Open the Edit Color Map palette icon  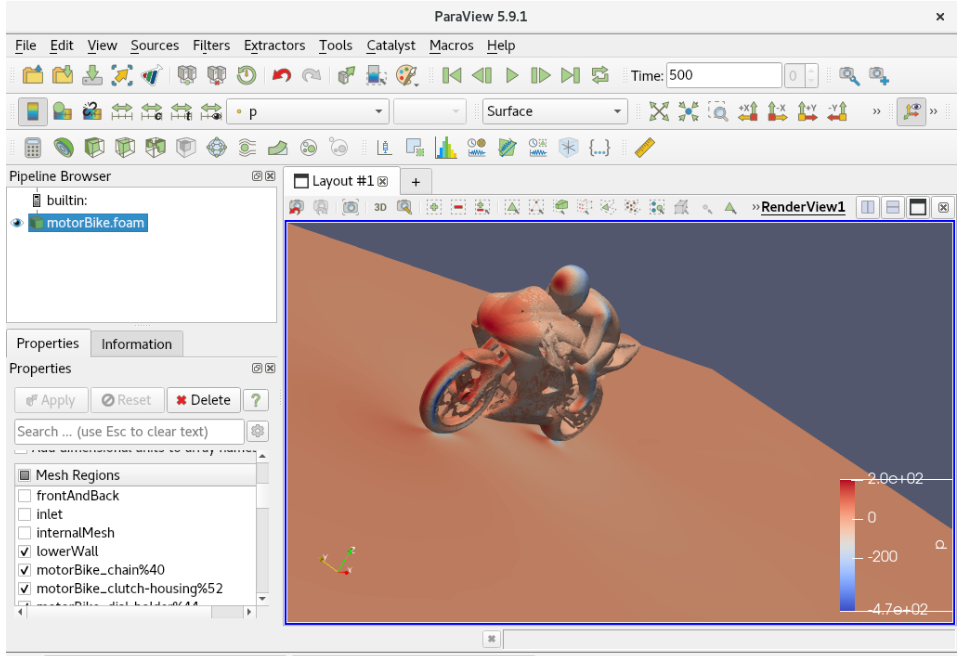(61, 111)
